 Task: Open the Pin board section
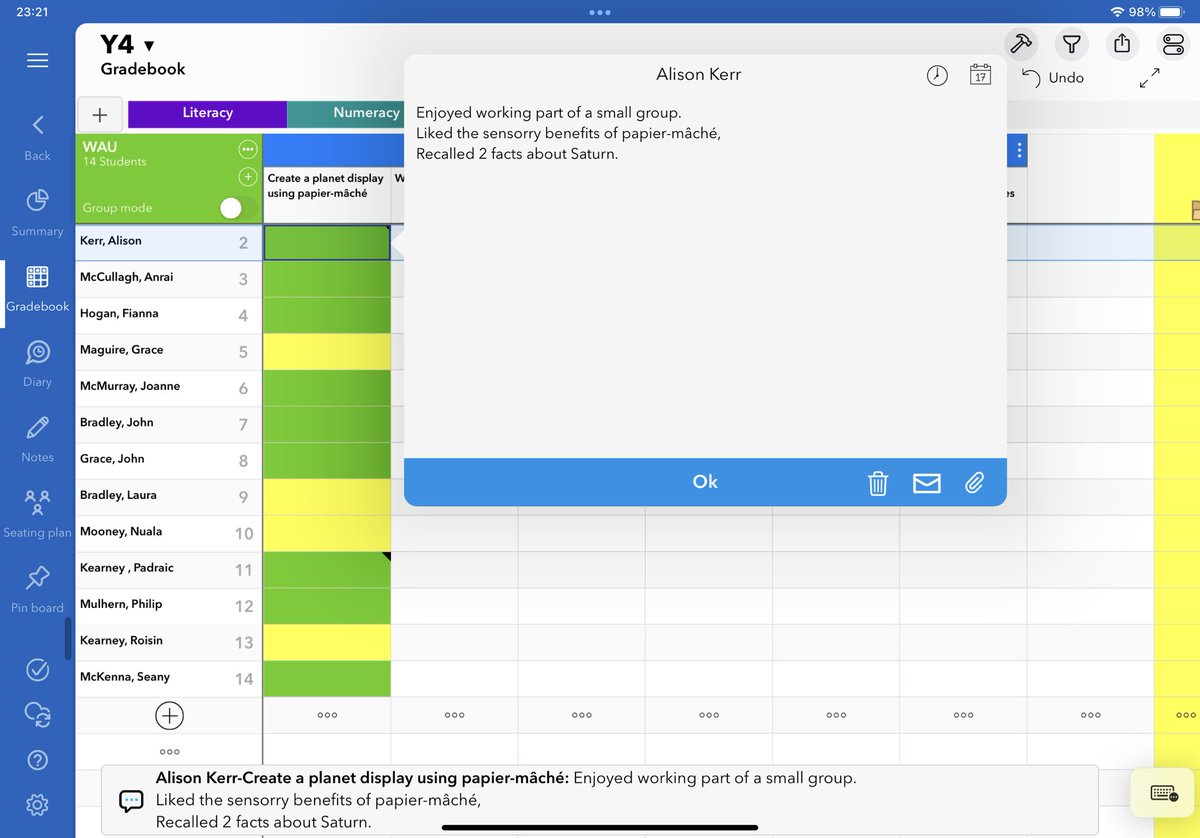pos(37,590)
